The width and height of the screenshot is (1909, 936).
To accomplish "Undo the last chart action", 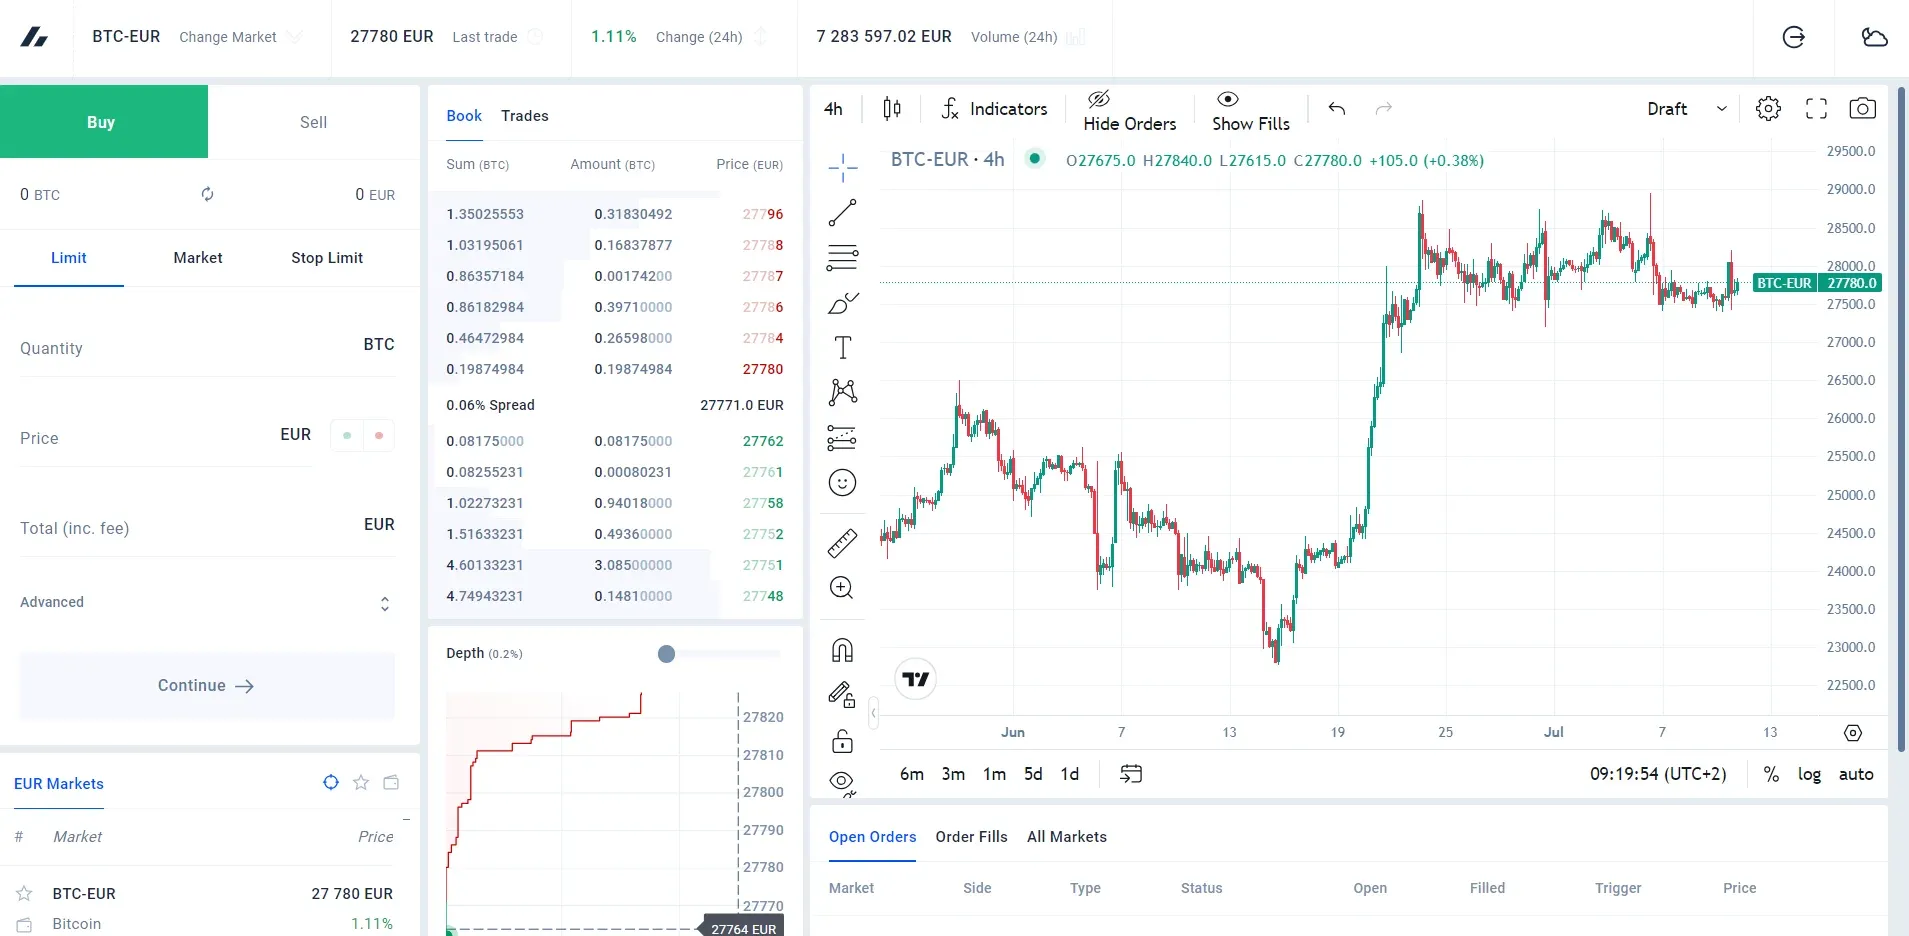I will (1335, 110).
